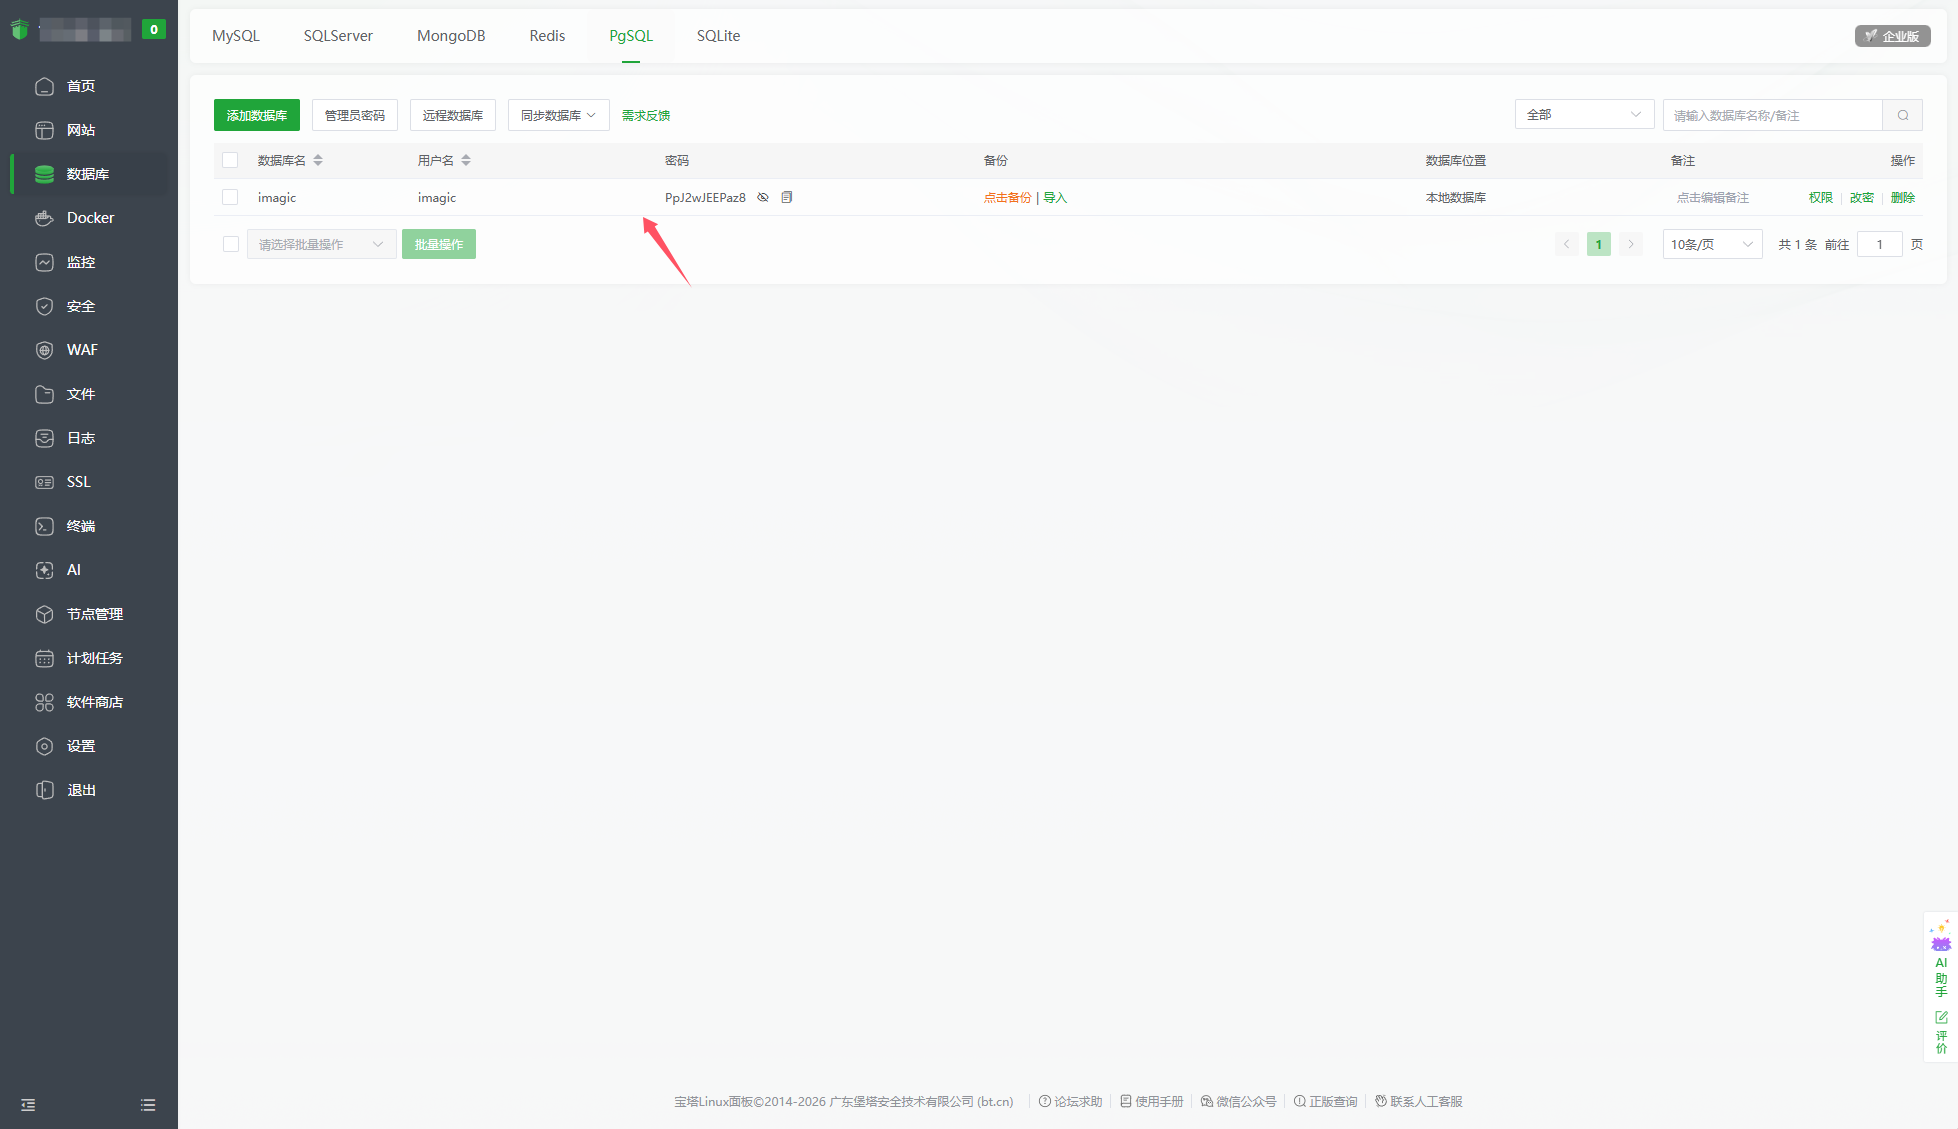Viewport: 1958px width, 1129px height.
Task: Open the 计划任务 calendar icon
Action: [44, 658]
